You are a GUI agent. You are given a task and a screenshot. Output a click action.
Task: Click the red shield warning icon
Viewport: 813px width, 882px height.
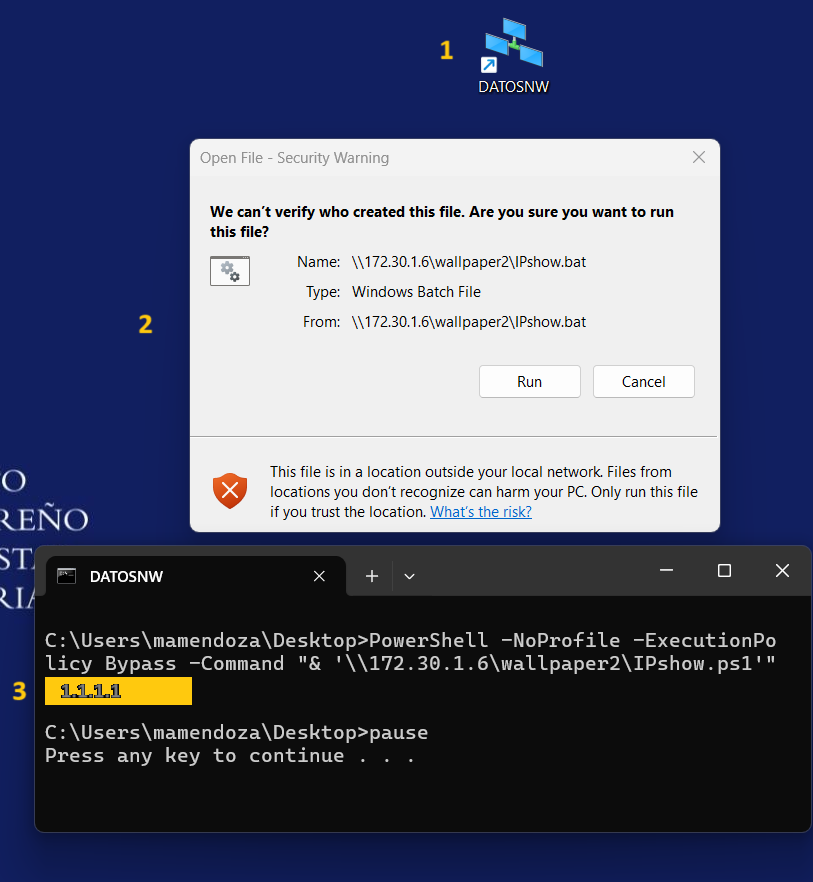(230, 491)
